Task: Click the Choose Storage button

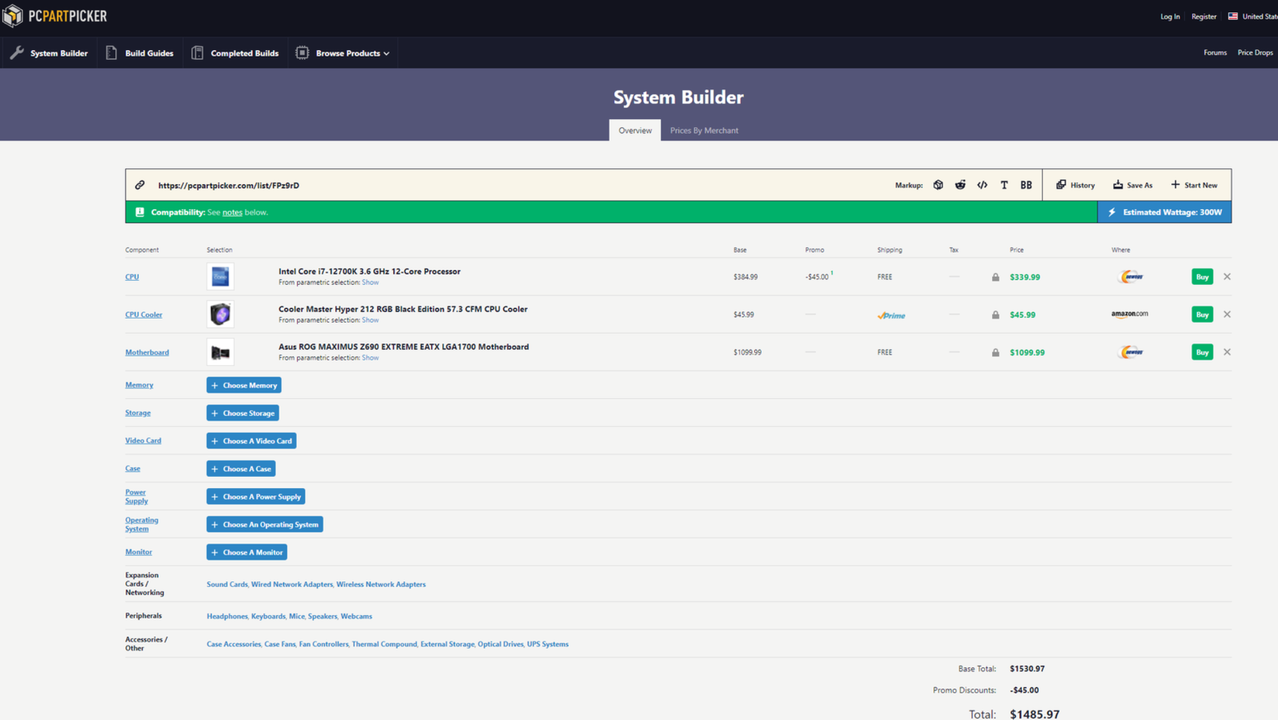Action: click(243, 413)
